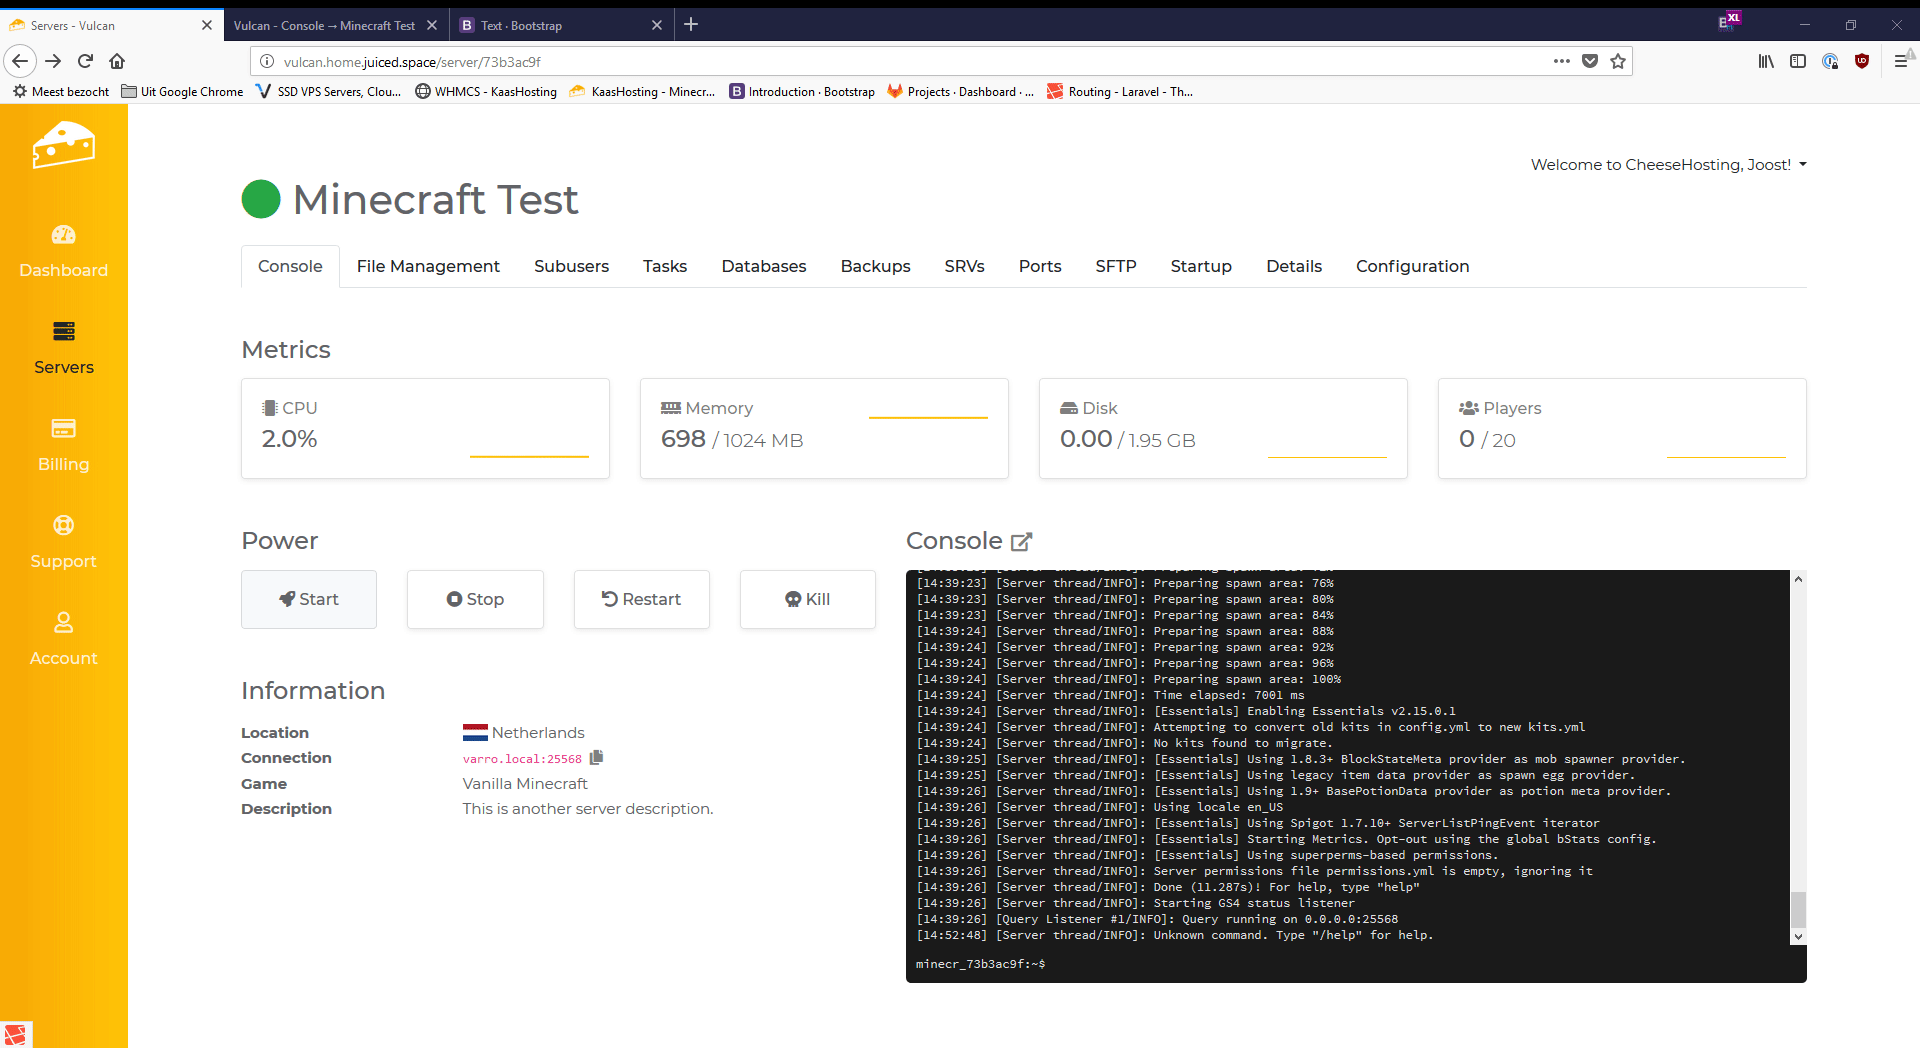Image resolution: width=1920 pixels, height=1048 pixels.
Task: Expand the Welcome Joost user dropdown
Action: pyautogui.click(x=1668, y=165)
